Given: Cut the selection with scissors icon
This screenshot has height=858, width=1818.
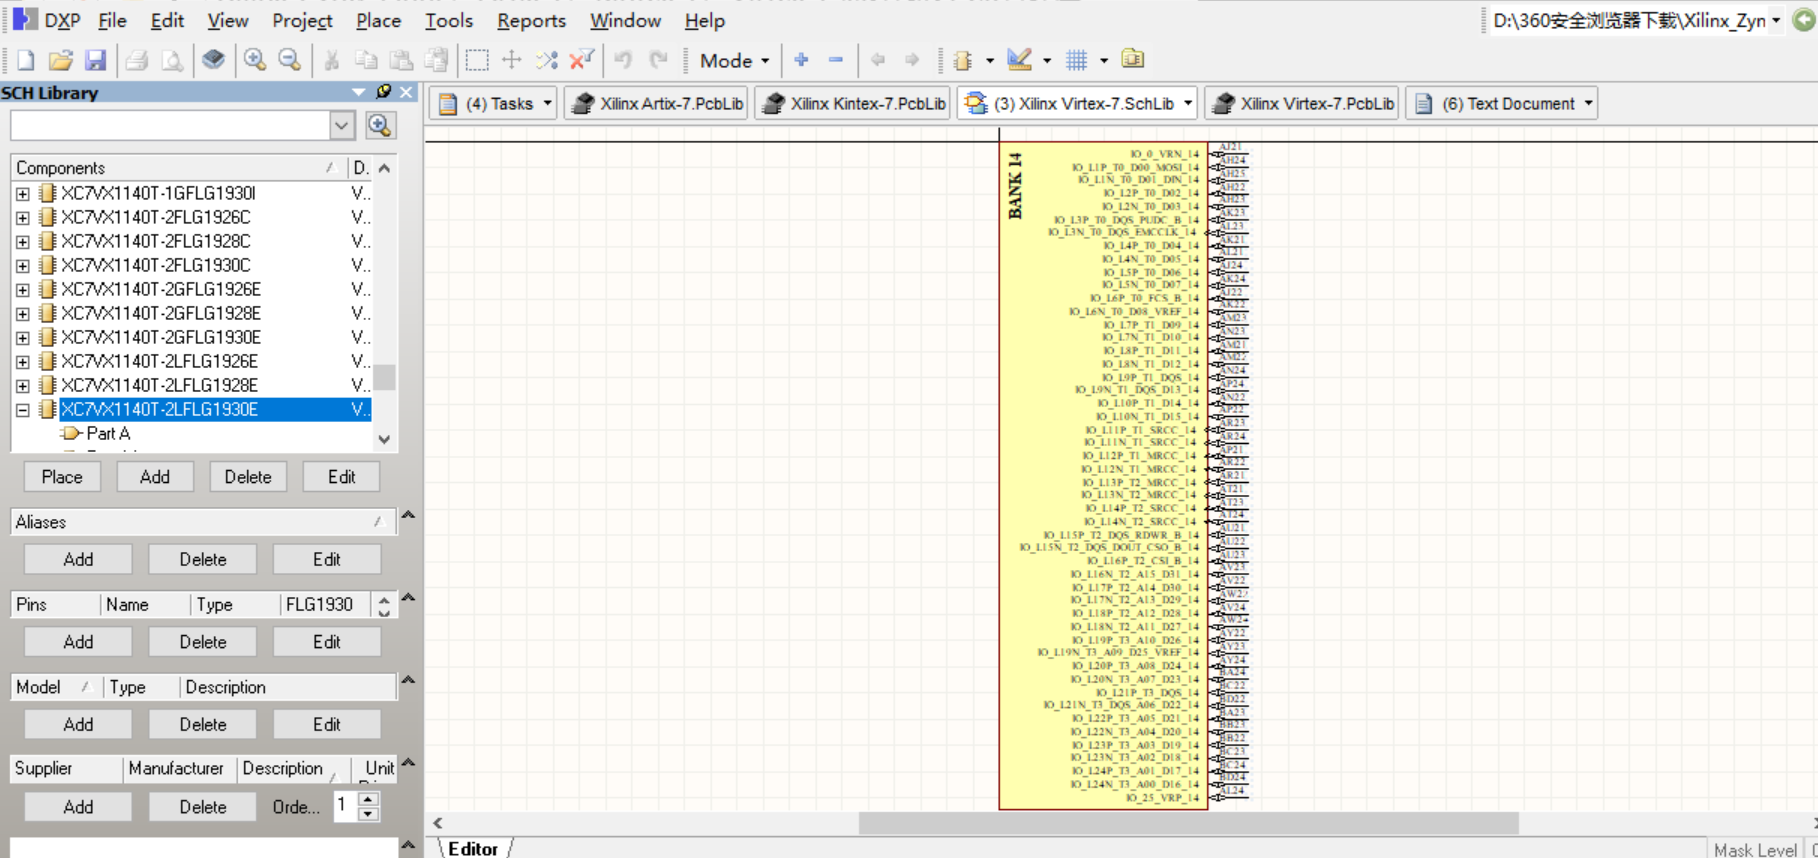Looking at the screenshot, I should 332,60.
